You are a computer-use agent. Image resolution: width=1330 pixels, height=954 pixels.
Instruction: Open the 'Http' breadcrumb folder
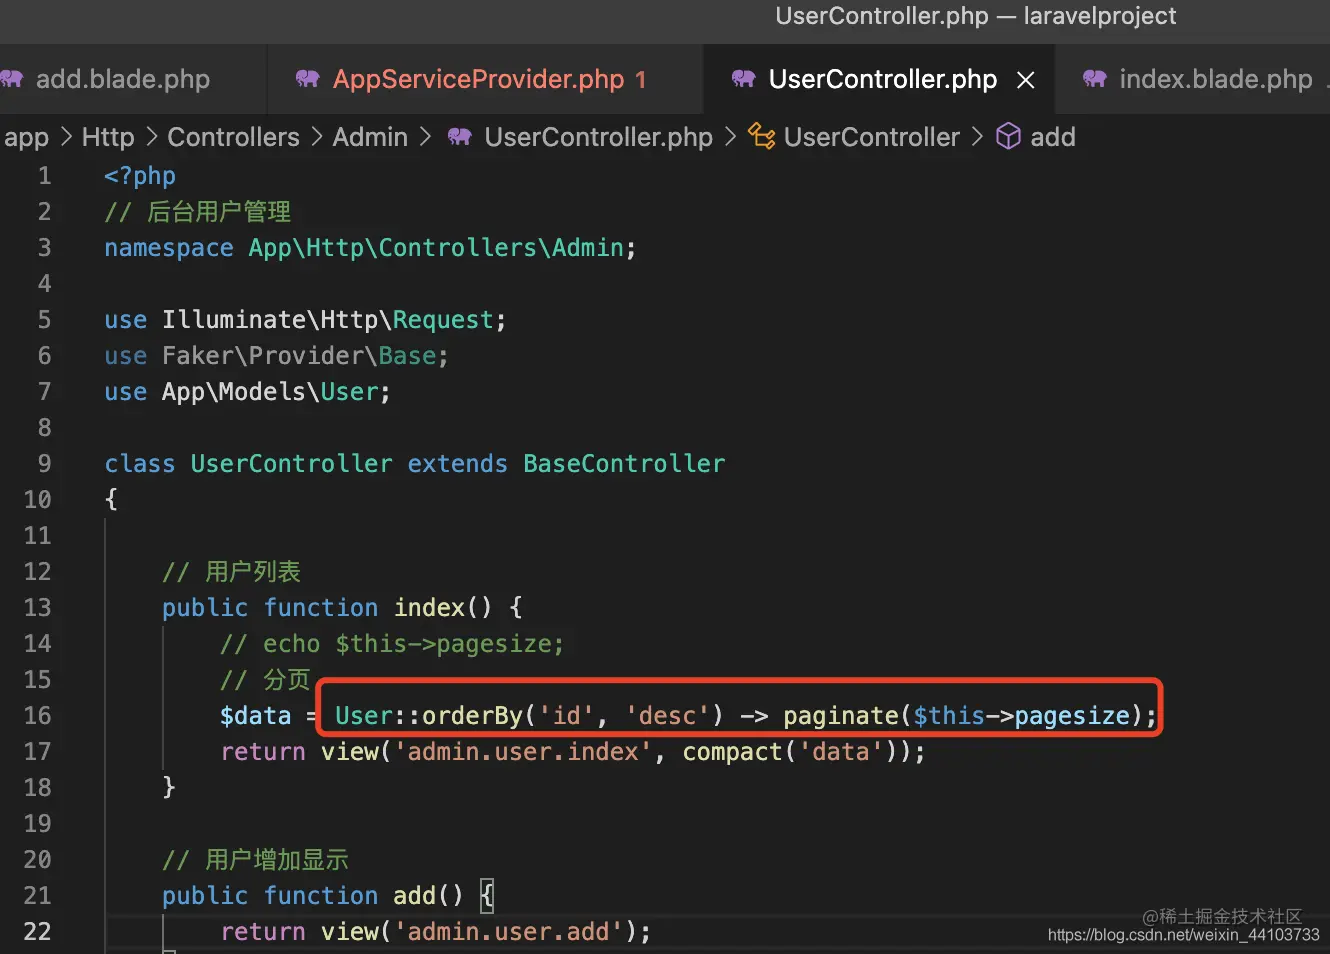pyautogui.click(x=108, y=137)
